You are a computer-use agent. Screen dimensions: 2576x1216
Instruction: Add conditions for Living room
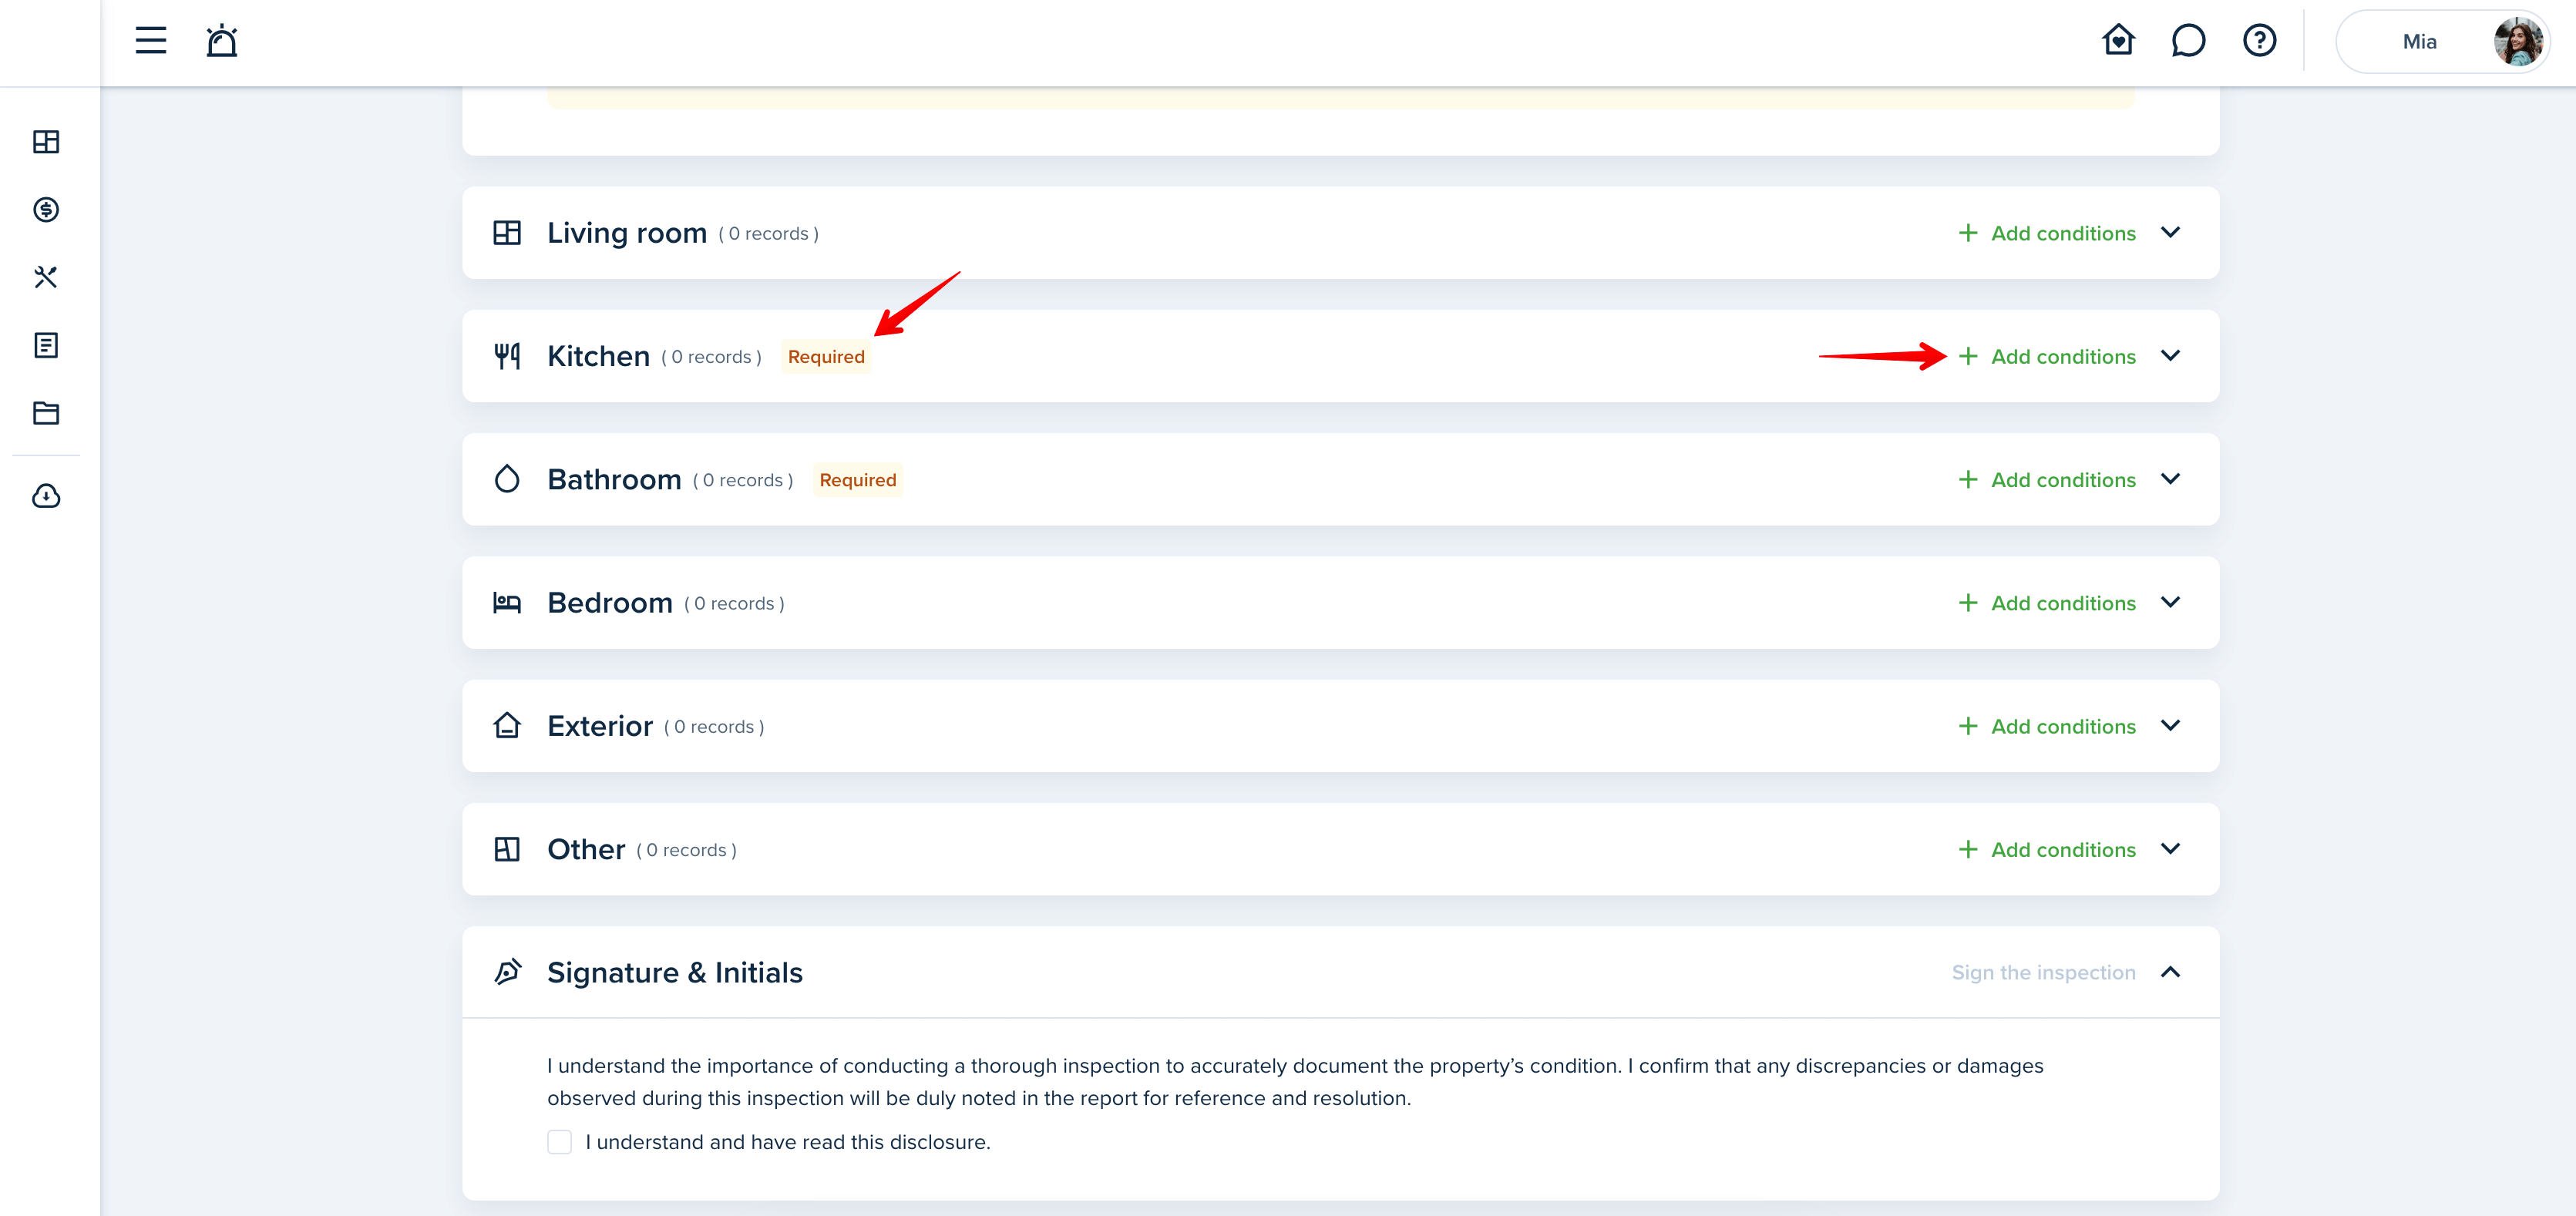tap(2046, 233)
